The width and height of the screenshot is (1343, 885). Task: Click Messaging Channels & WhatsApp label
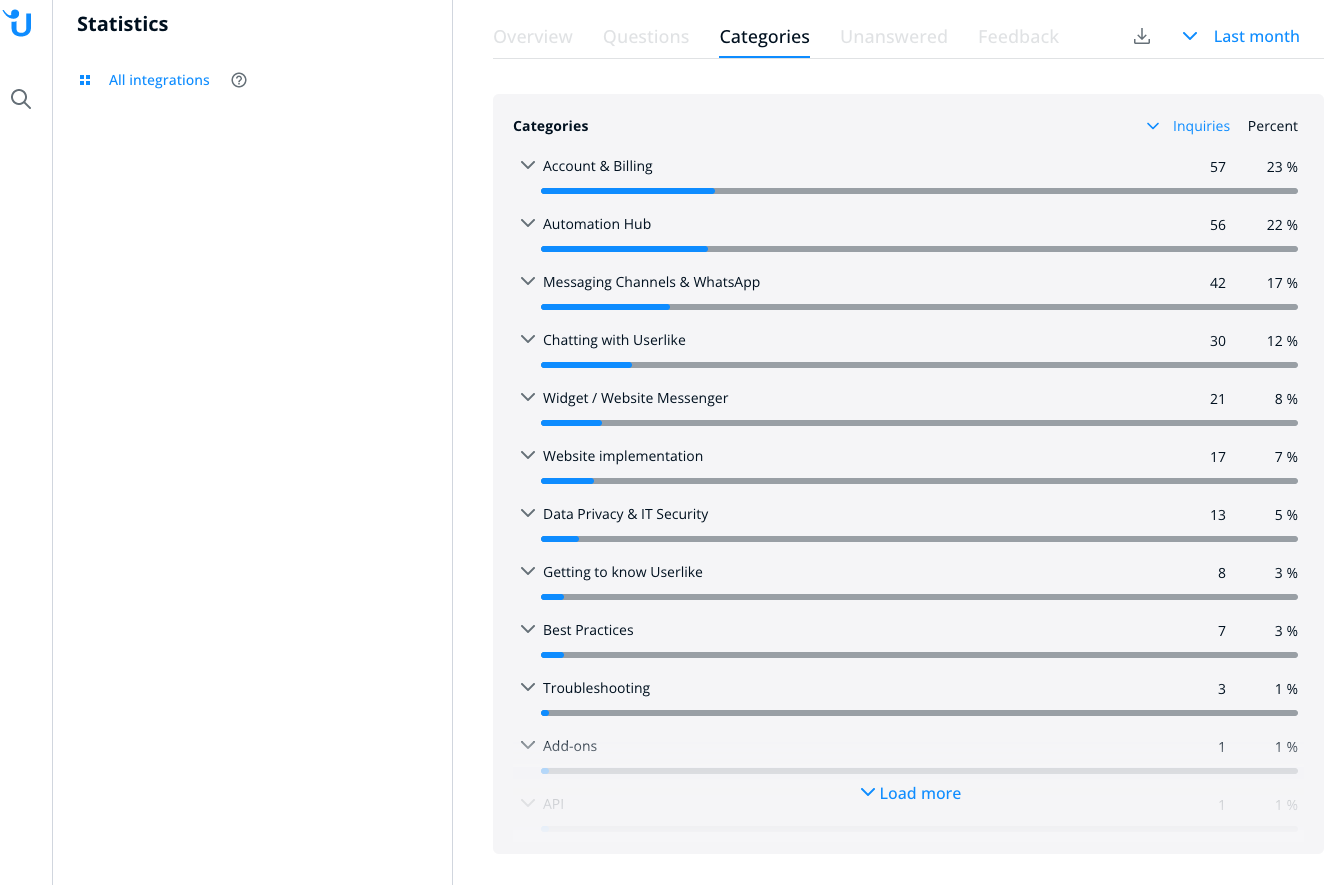pyautogui.click(x=651, y=282)
